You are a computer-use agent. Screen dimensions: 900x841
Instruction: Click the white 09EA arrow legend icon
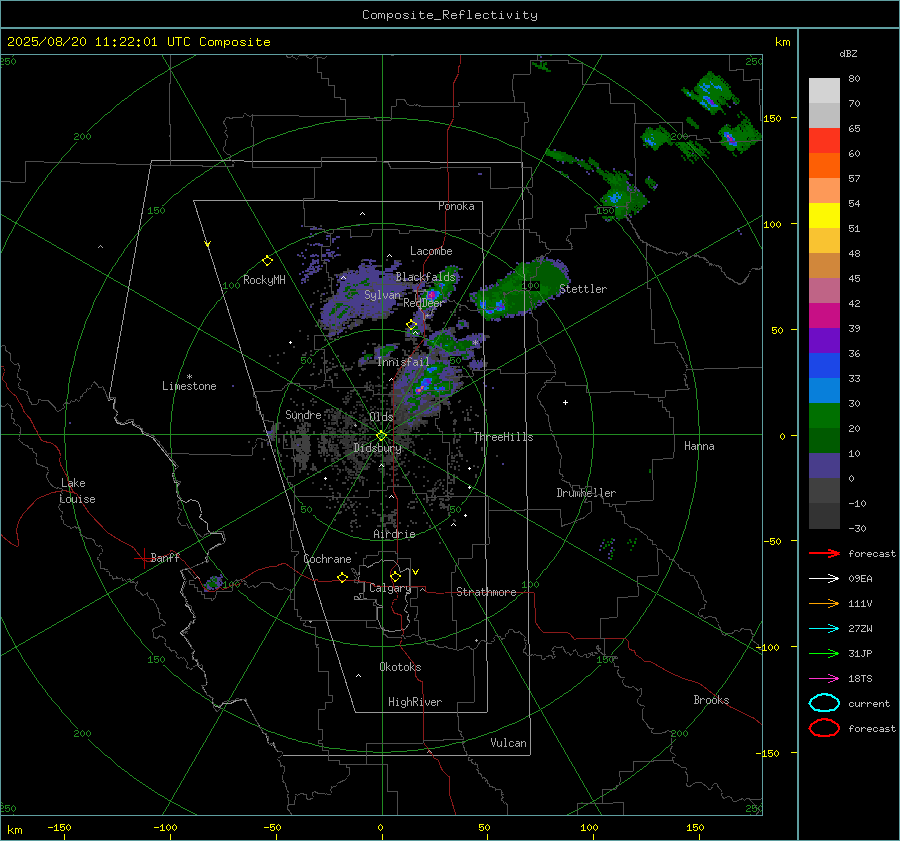tap(824, 579)
